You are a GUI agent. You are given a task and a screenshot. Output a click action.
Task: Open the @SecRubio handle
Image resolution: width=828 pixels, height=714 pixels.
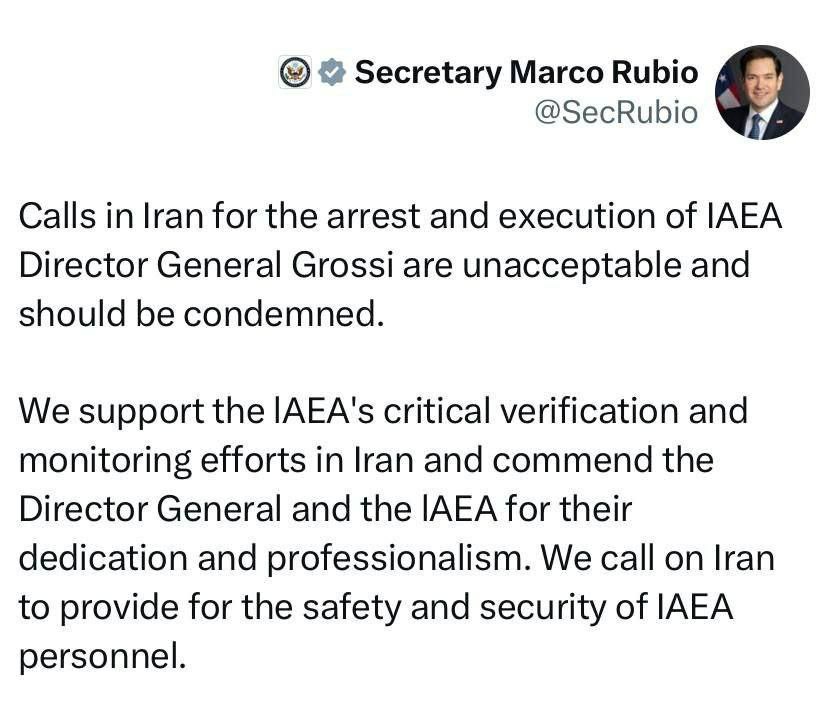point(617,112)
